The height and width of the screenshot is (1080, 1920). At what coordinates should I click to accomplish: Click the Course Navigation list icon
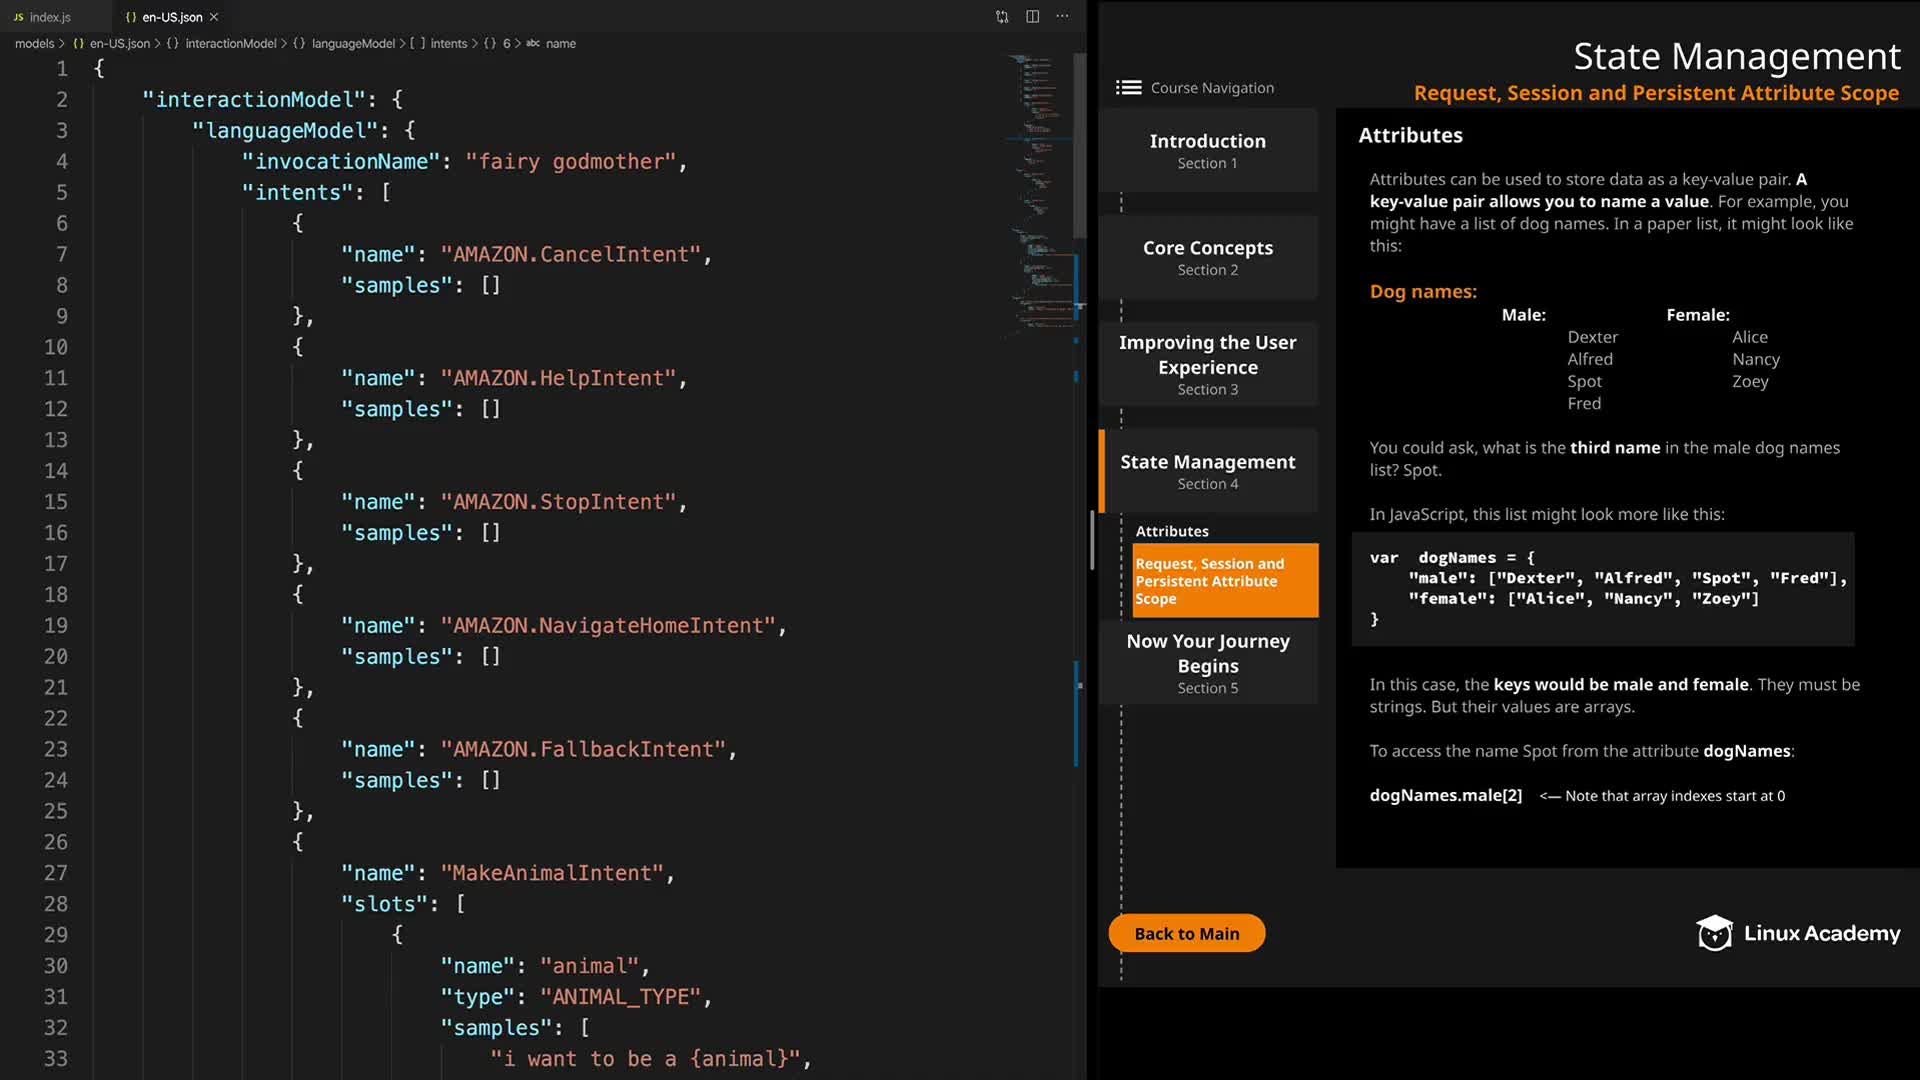1128,88
